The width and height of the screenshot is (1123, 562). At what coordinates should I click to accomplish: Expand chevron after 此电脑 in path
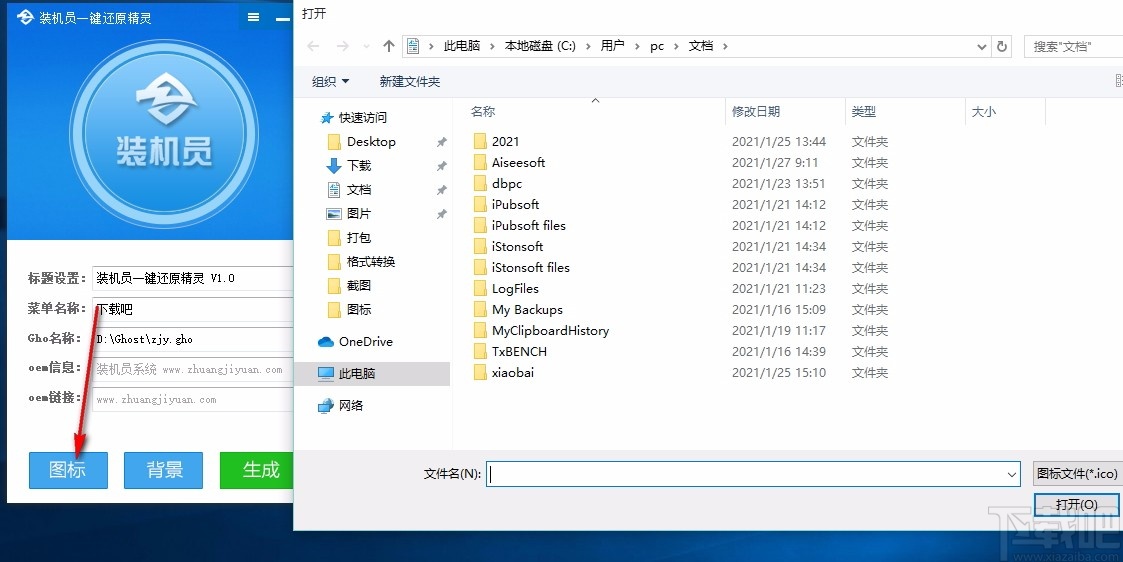pos(493,47)
